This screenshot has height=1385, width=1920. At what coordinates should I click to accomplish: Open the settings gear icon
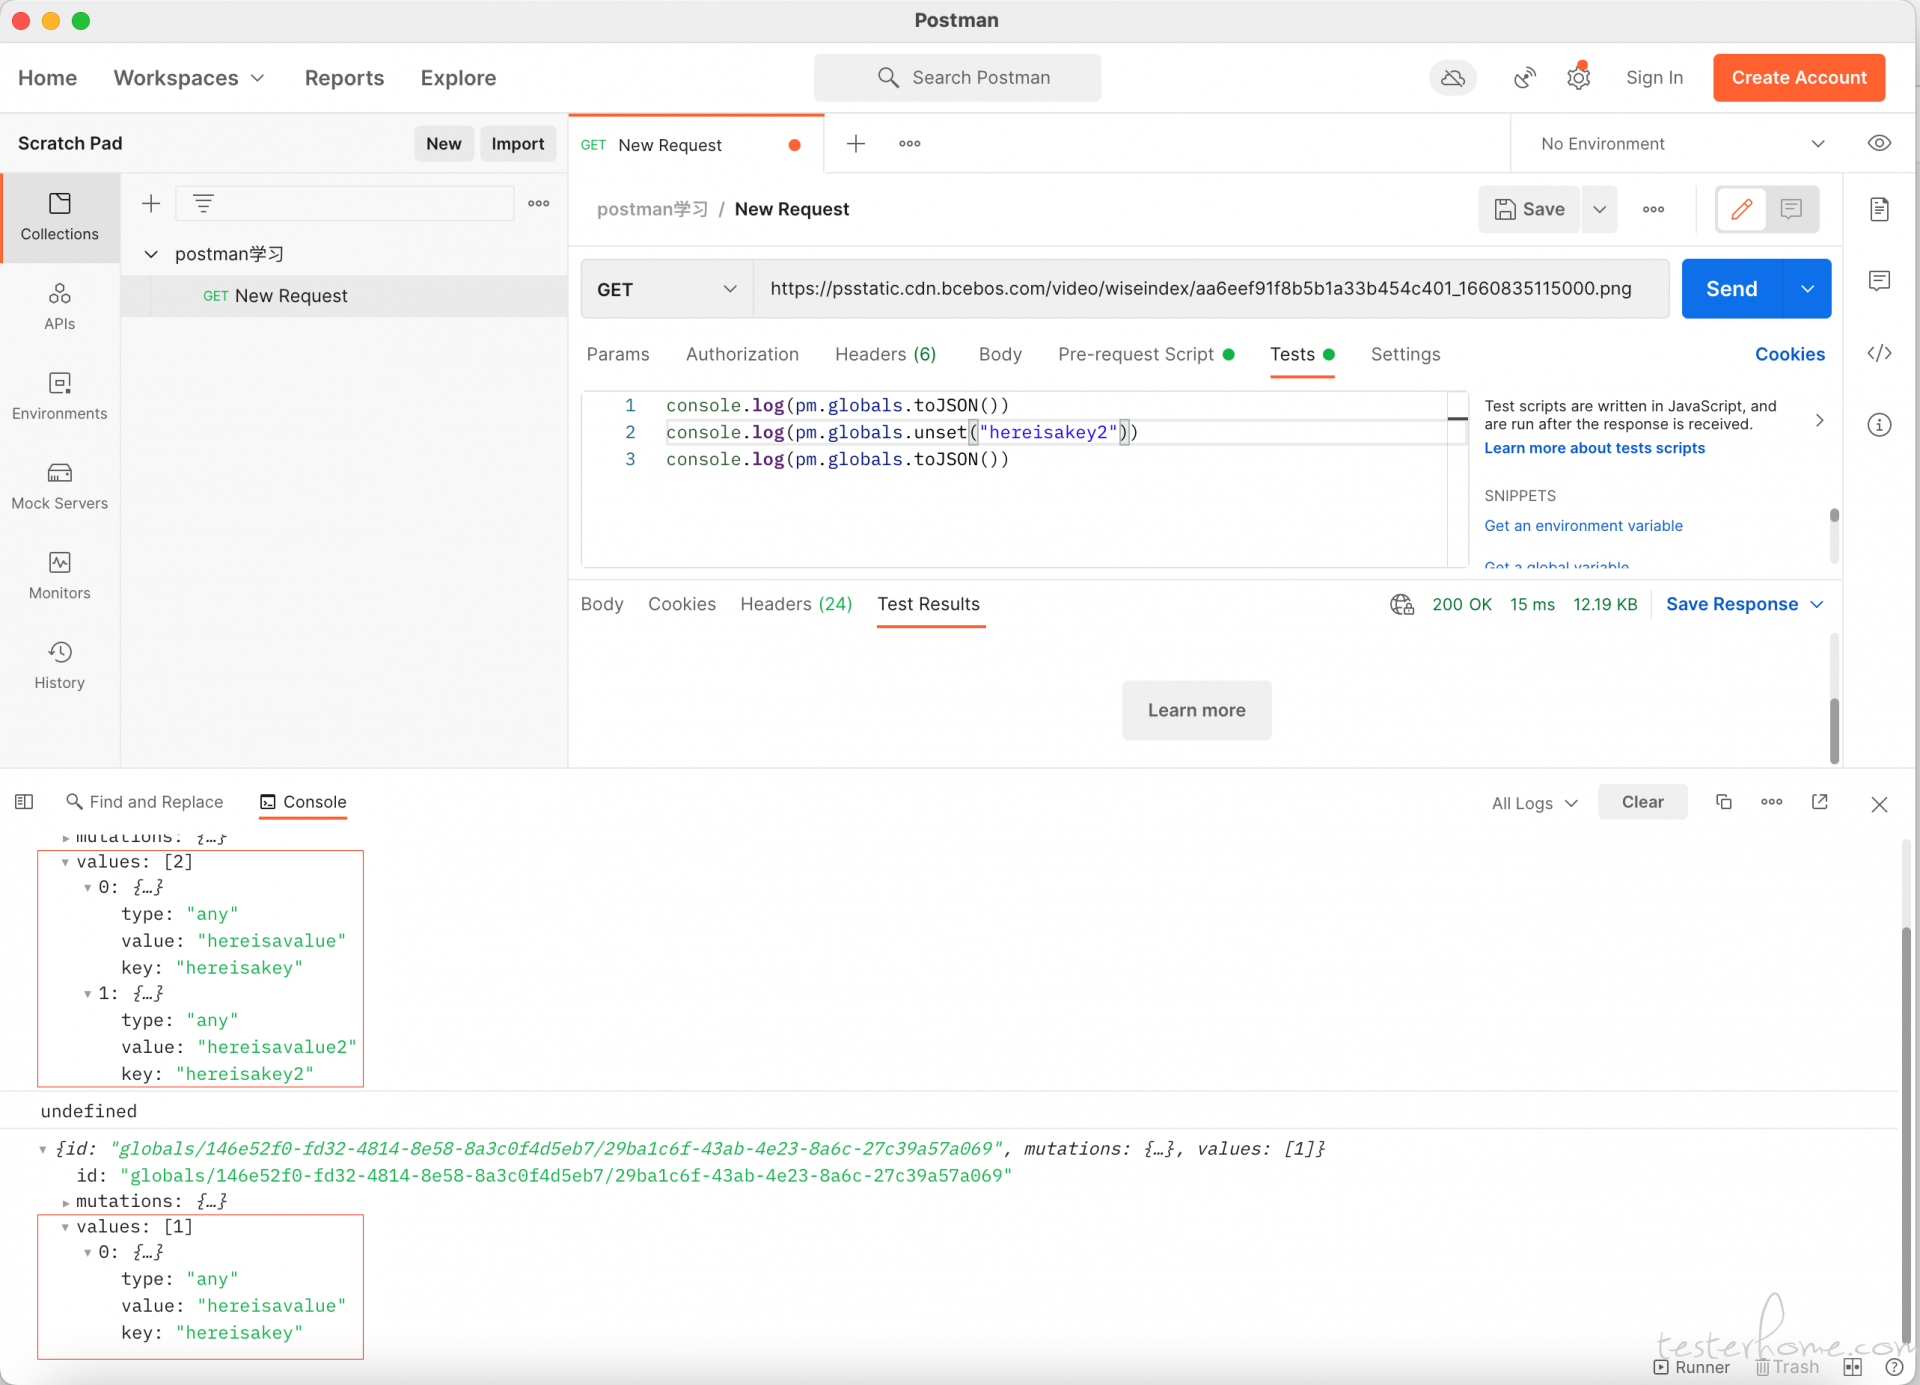(1578, 78)
